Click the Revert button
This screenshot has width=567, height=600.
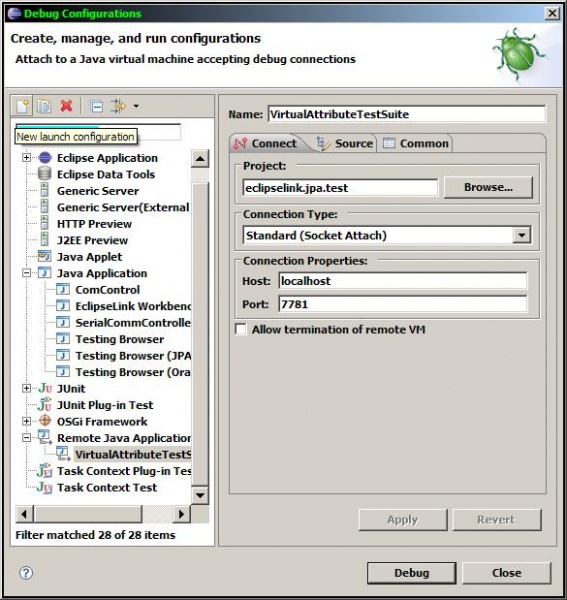pos(497,520)
